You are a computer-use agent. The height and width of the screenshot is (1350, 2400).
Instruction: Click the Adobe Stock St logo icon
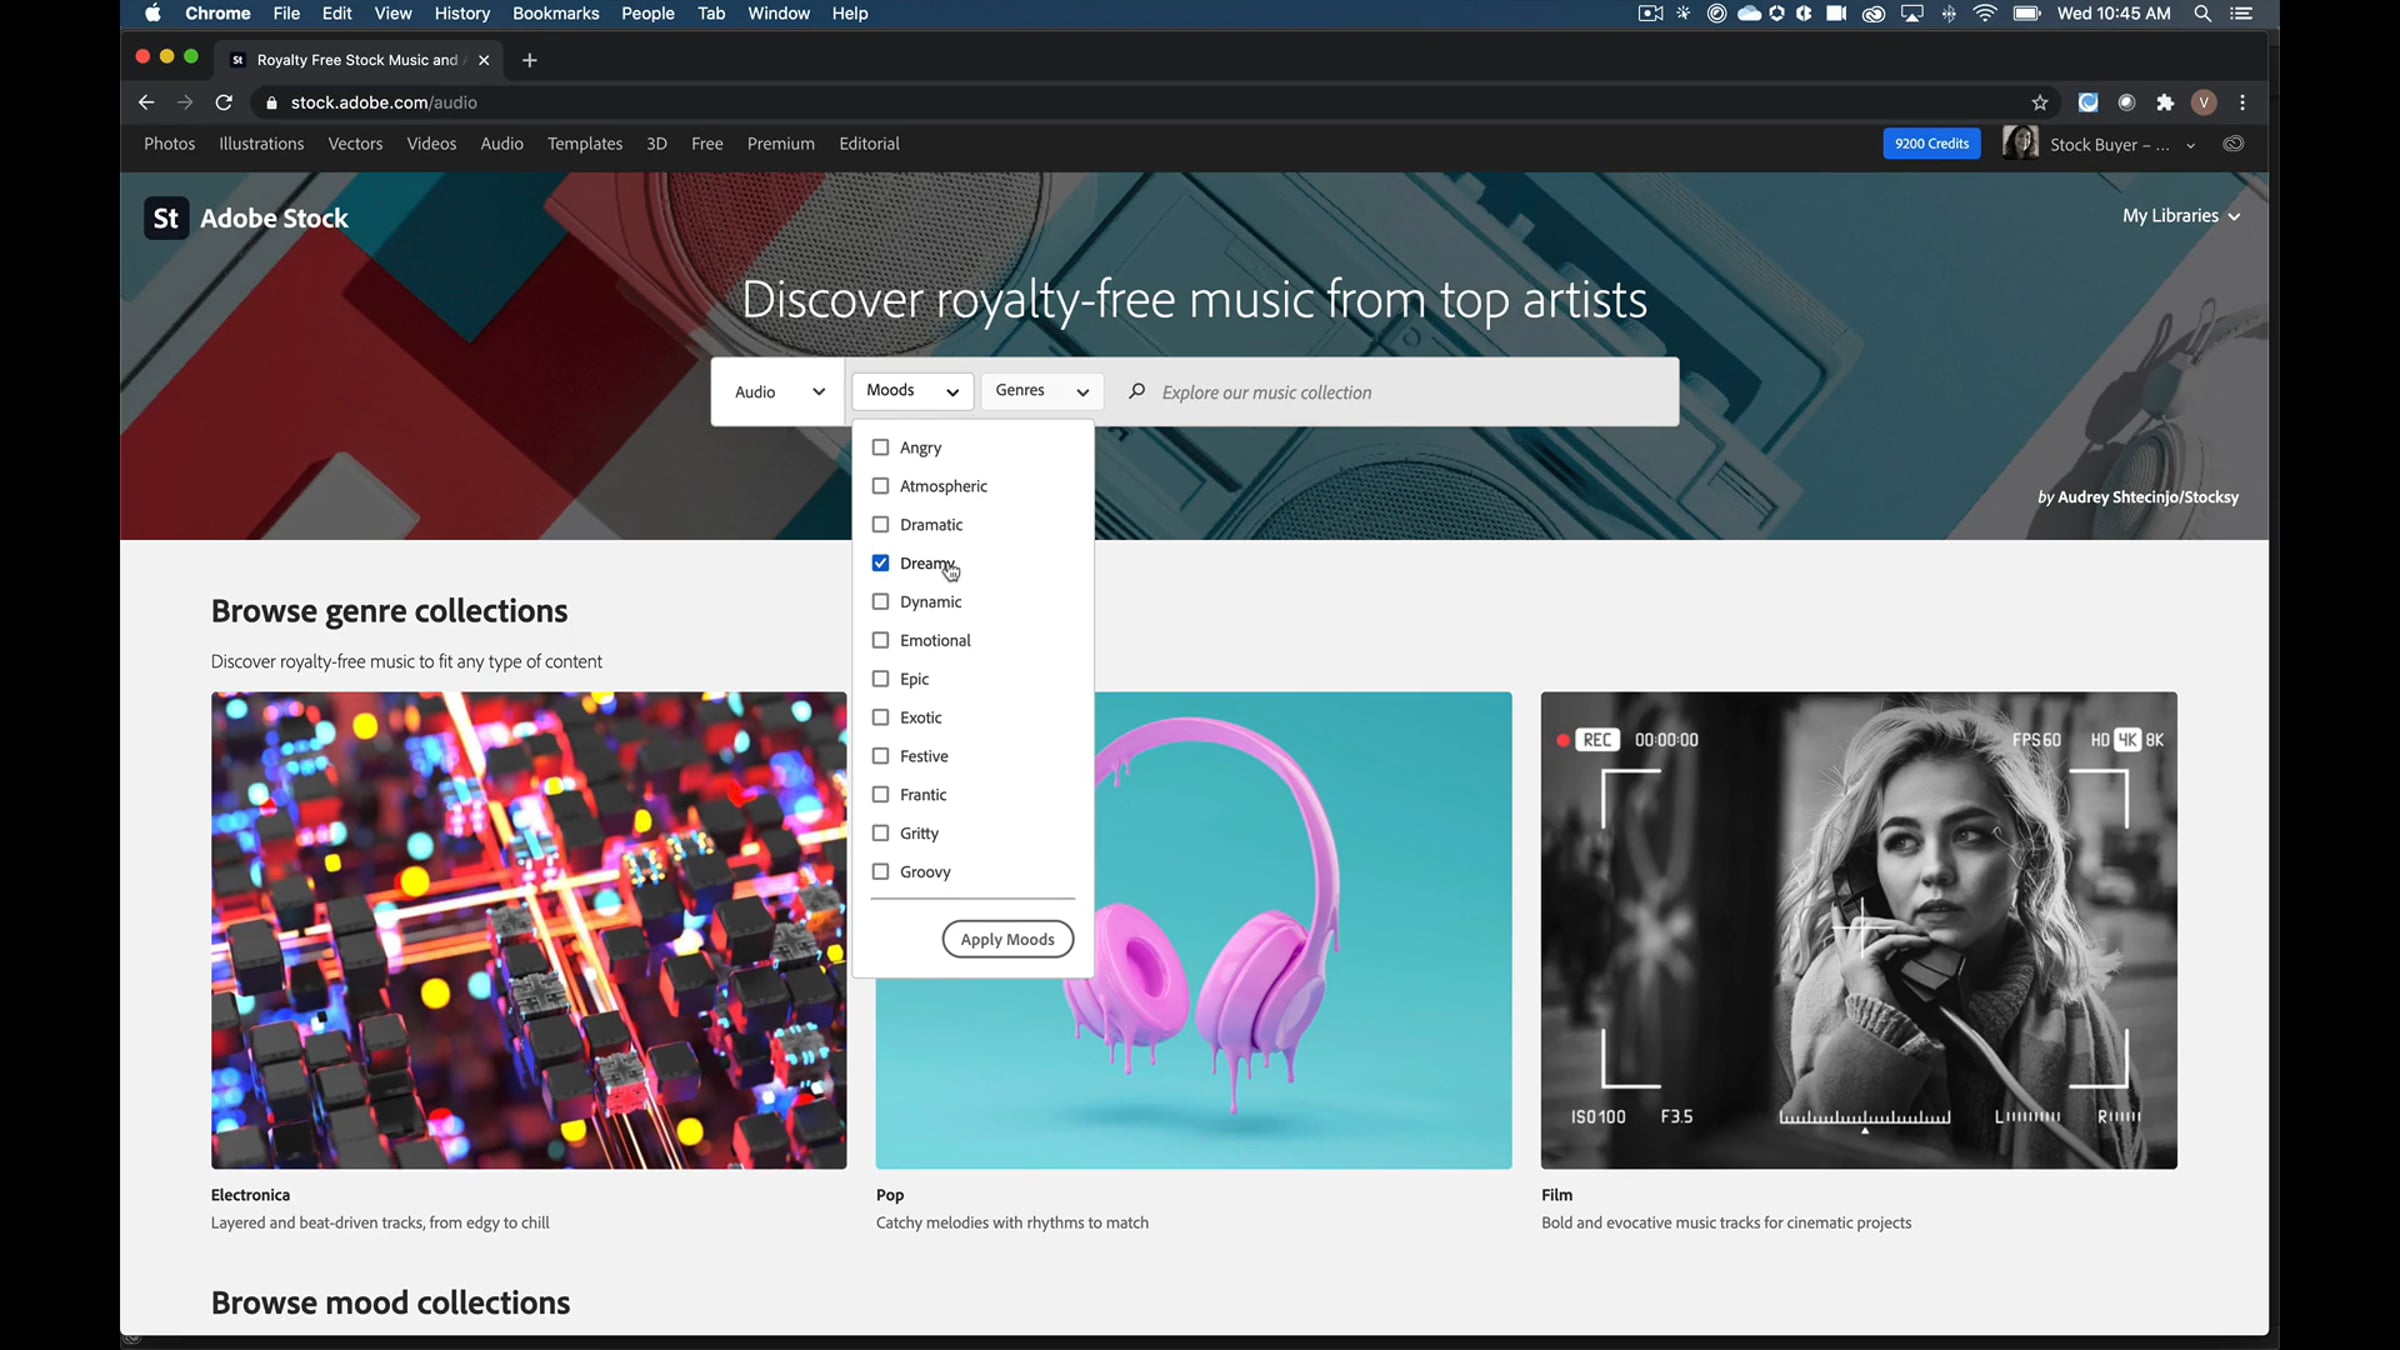coord(166,218)
